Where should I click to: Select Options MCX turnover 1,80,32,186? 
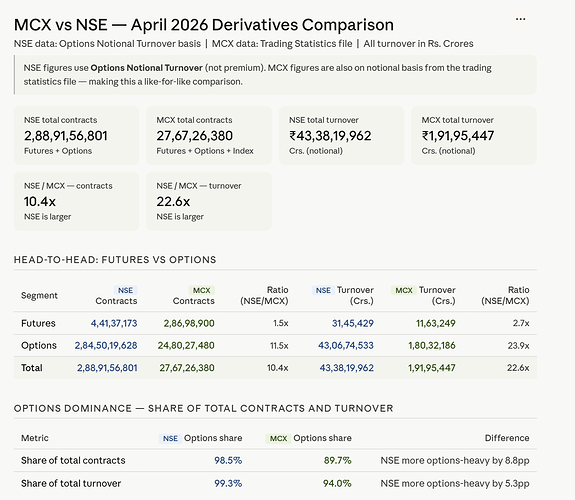pyautogui.click(x=432, y=345)
